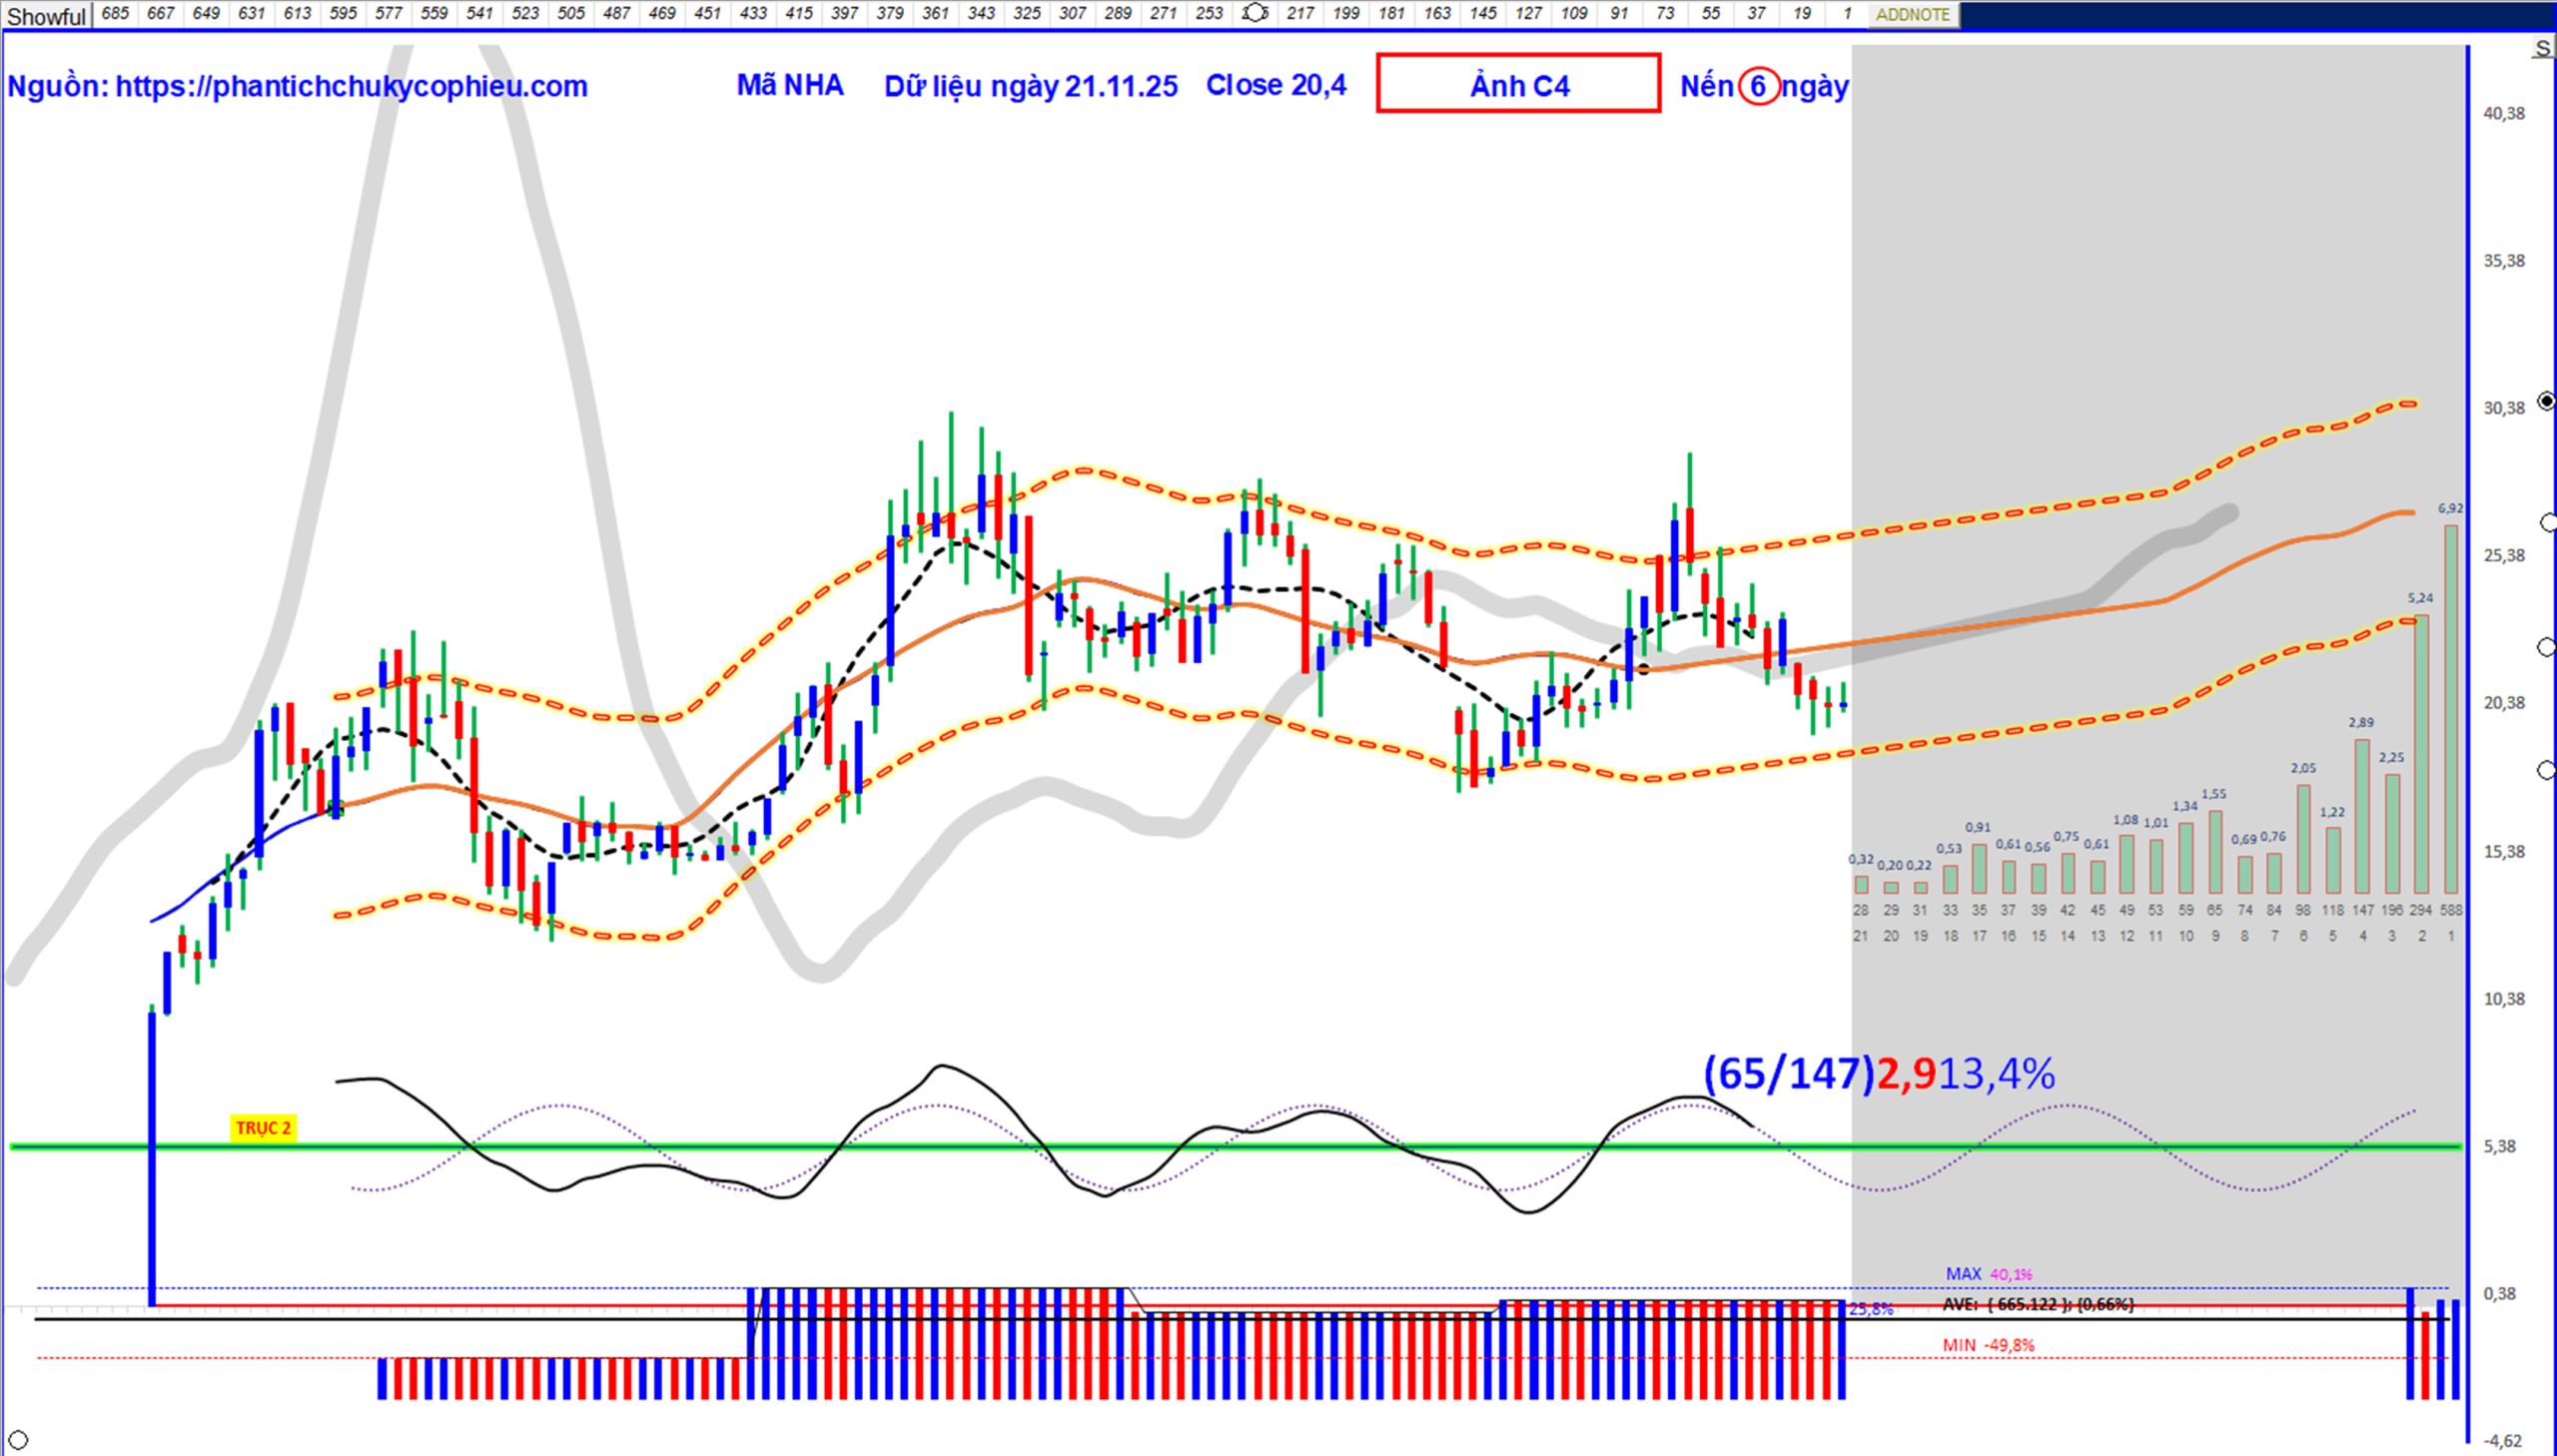Click the ADDNOTE button

(1911, 15)
